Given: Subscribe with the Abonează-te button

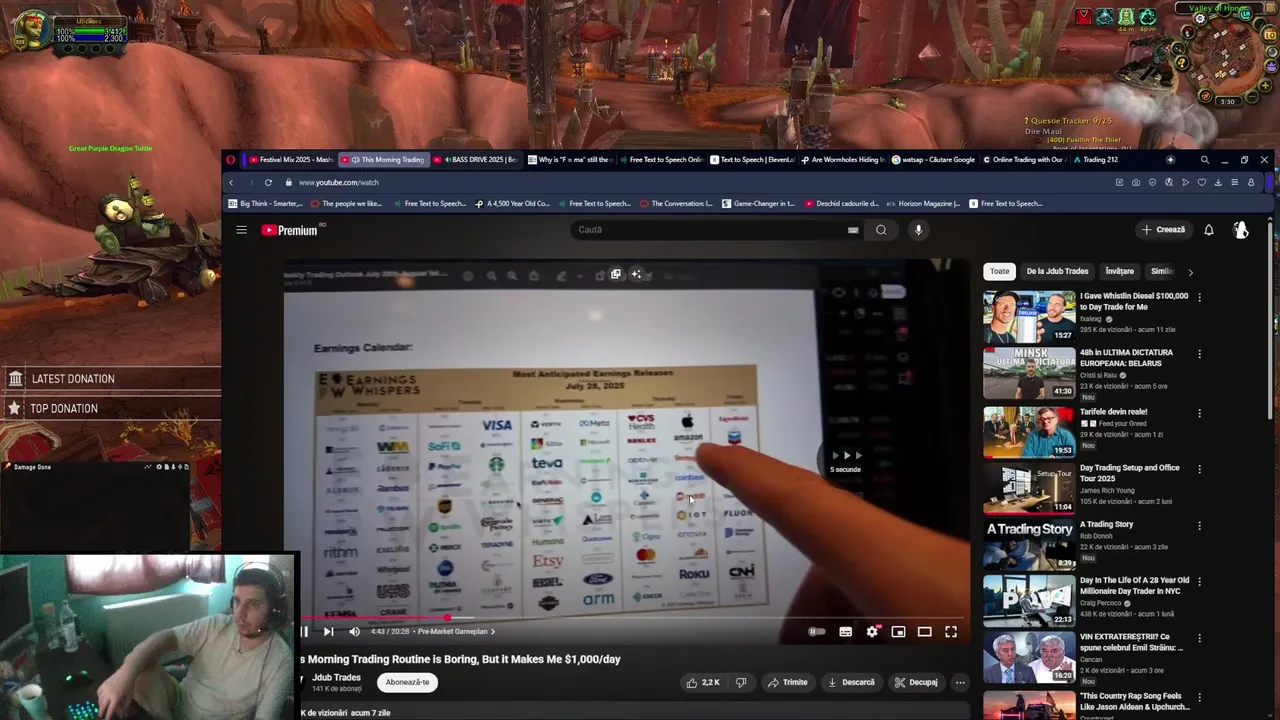Looking at the screenshot, I should click(407, 682).
